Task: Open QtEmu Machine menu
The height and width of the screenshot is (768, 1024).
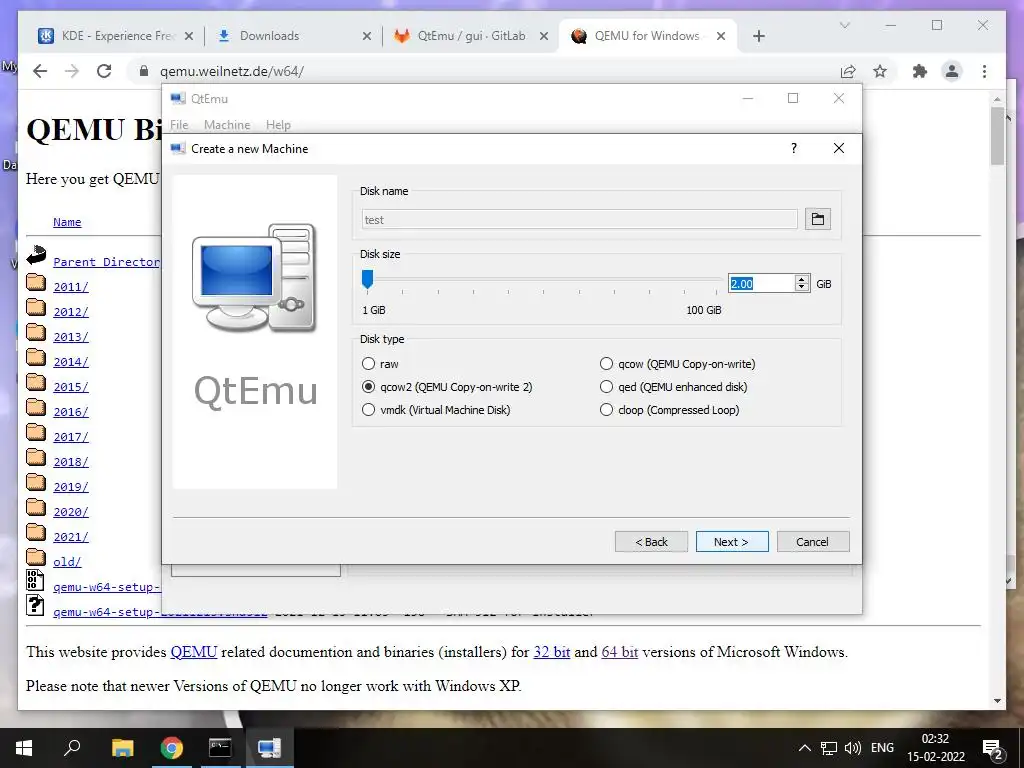Action: coord(227,125)
